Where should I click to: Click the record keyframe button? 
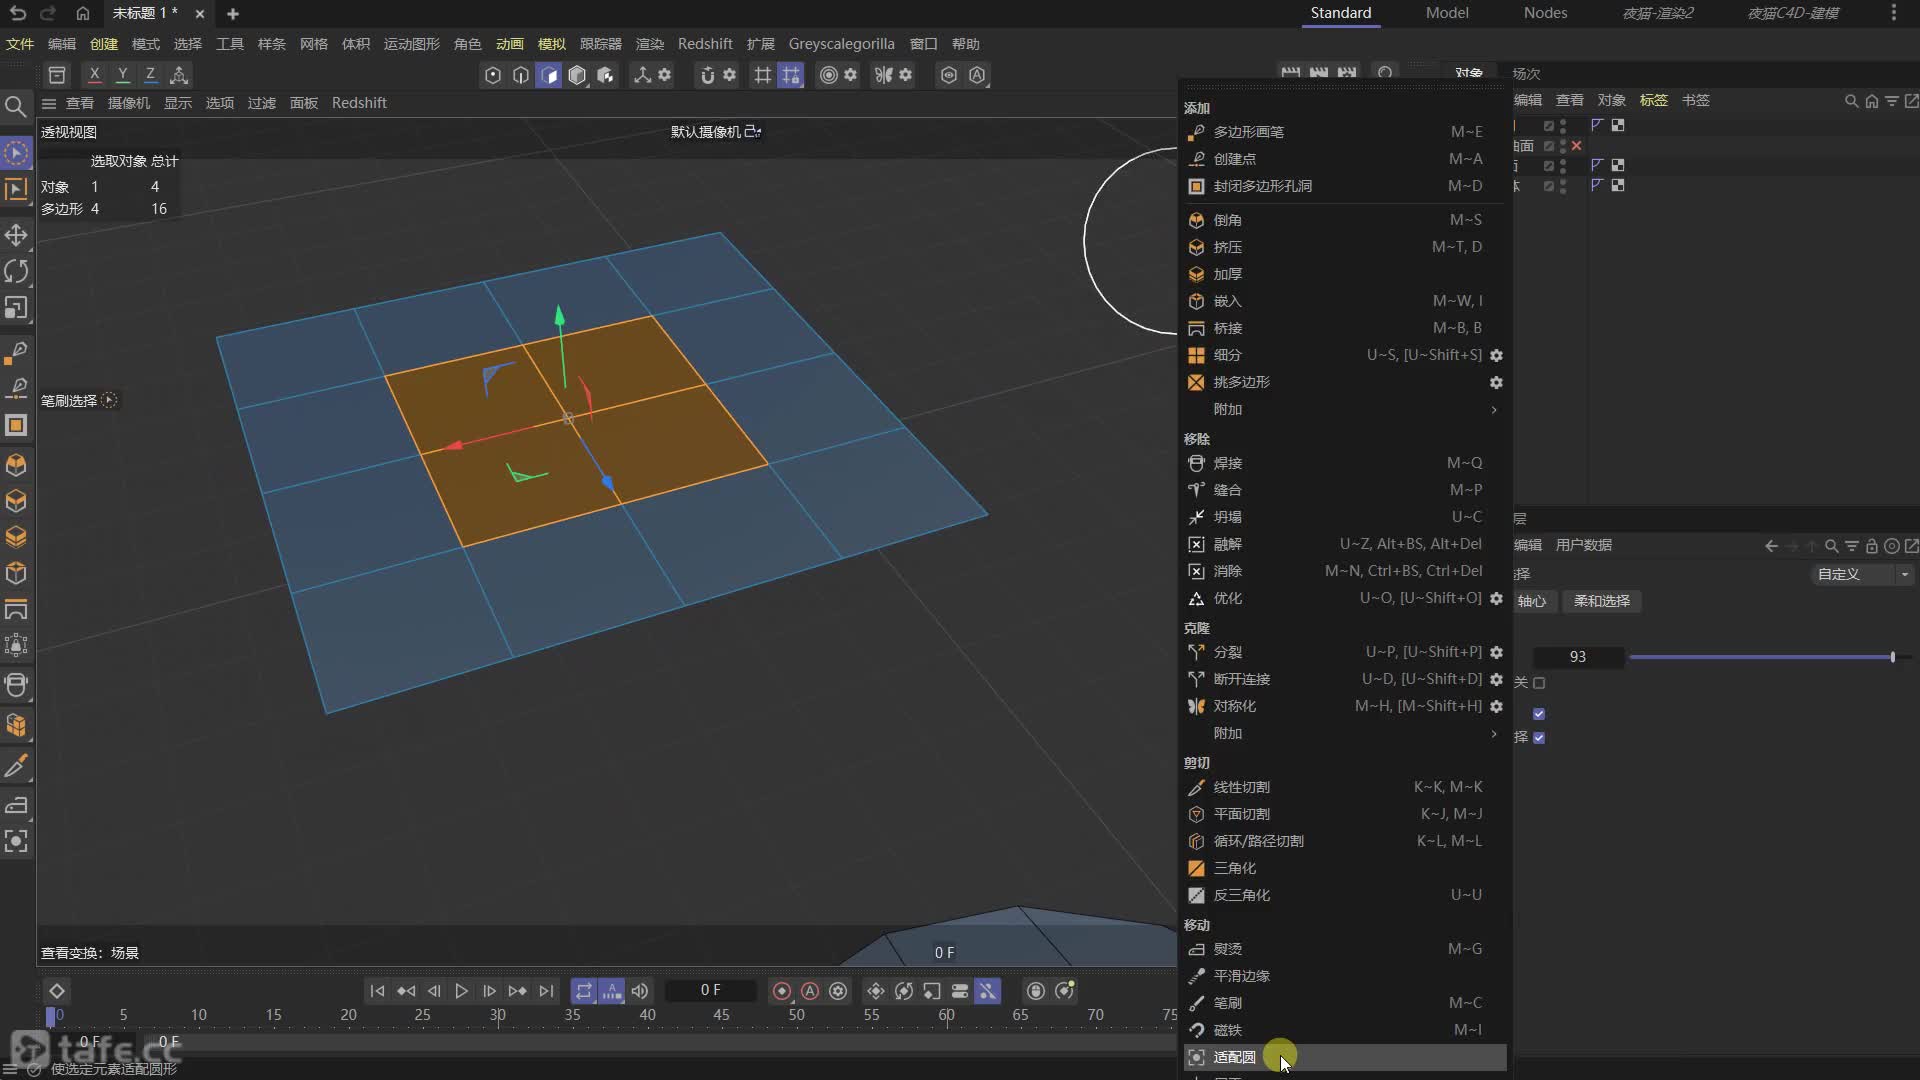coord(782,991)
